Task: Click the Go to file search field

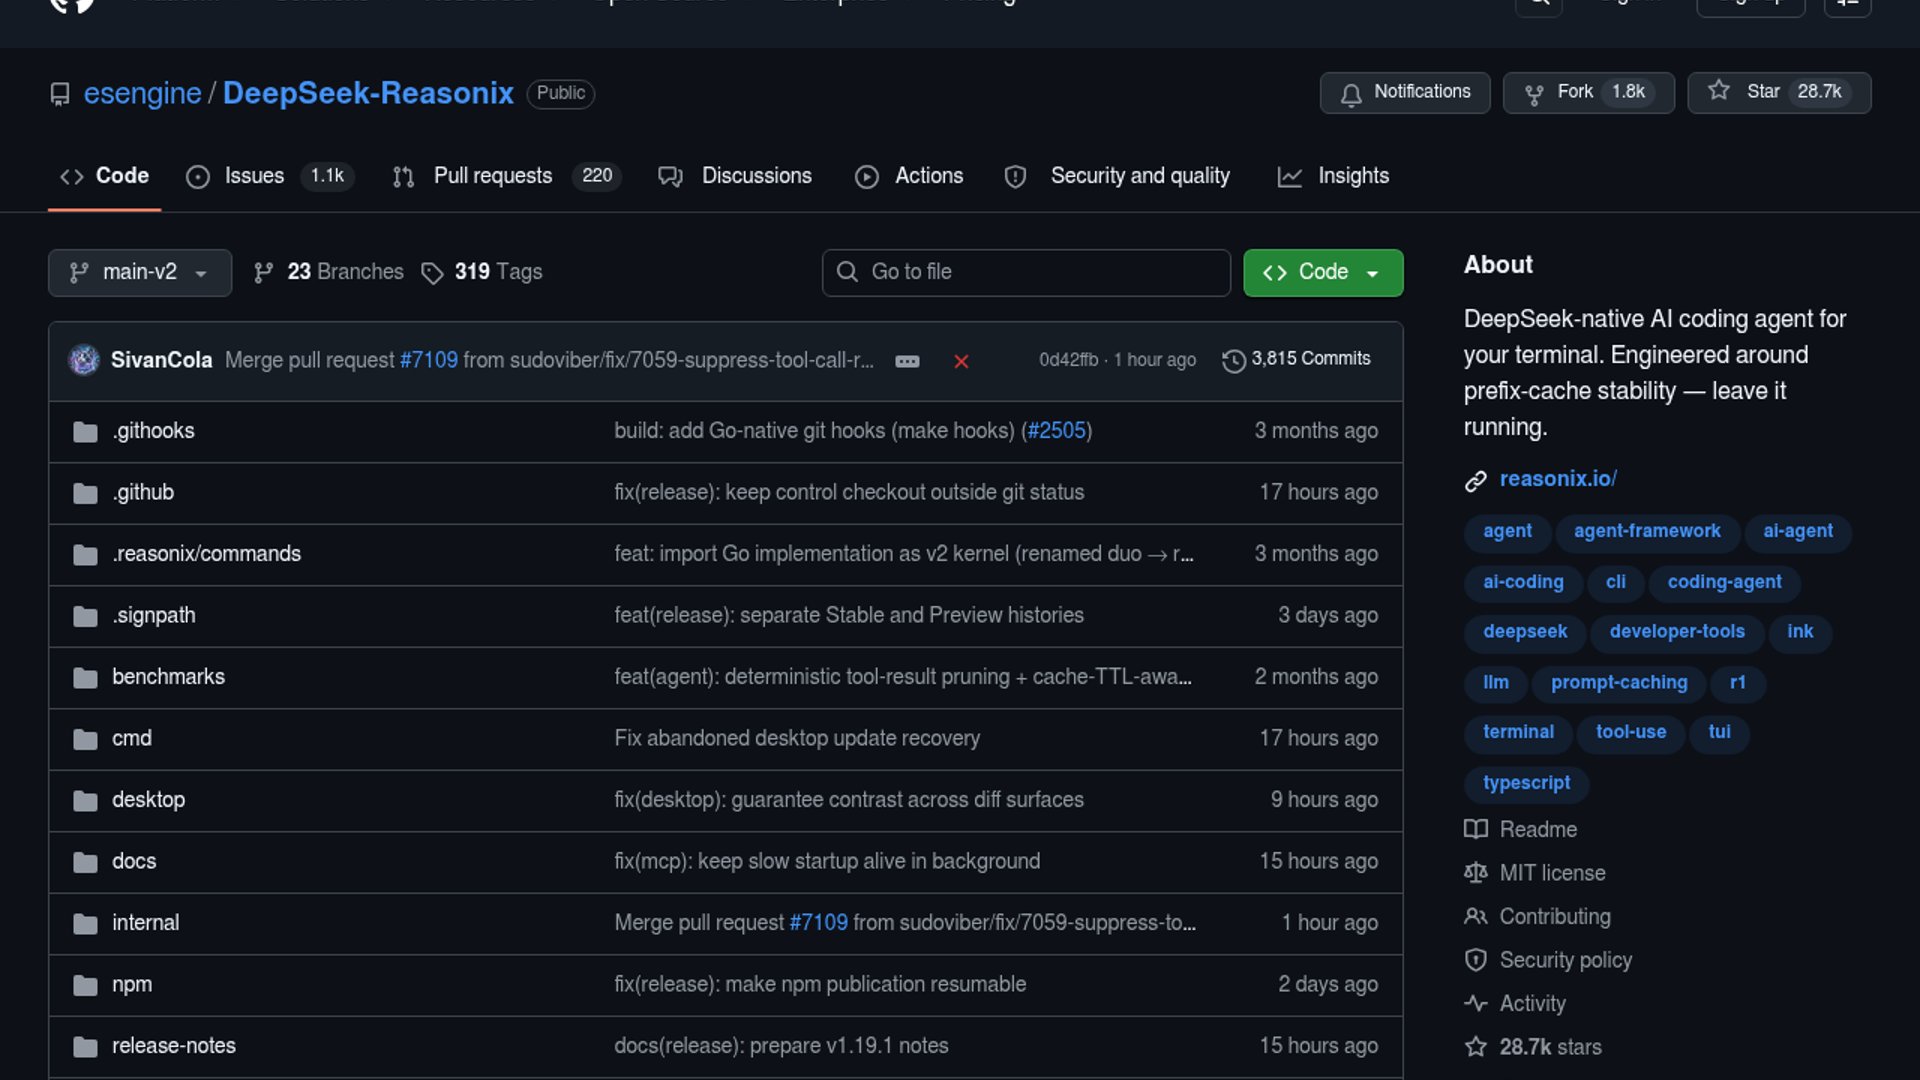Action: [x=1026, y=272]
